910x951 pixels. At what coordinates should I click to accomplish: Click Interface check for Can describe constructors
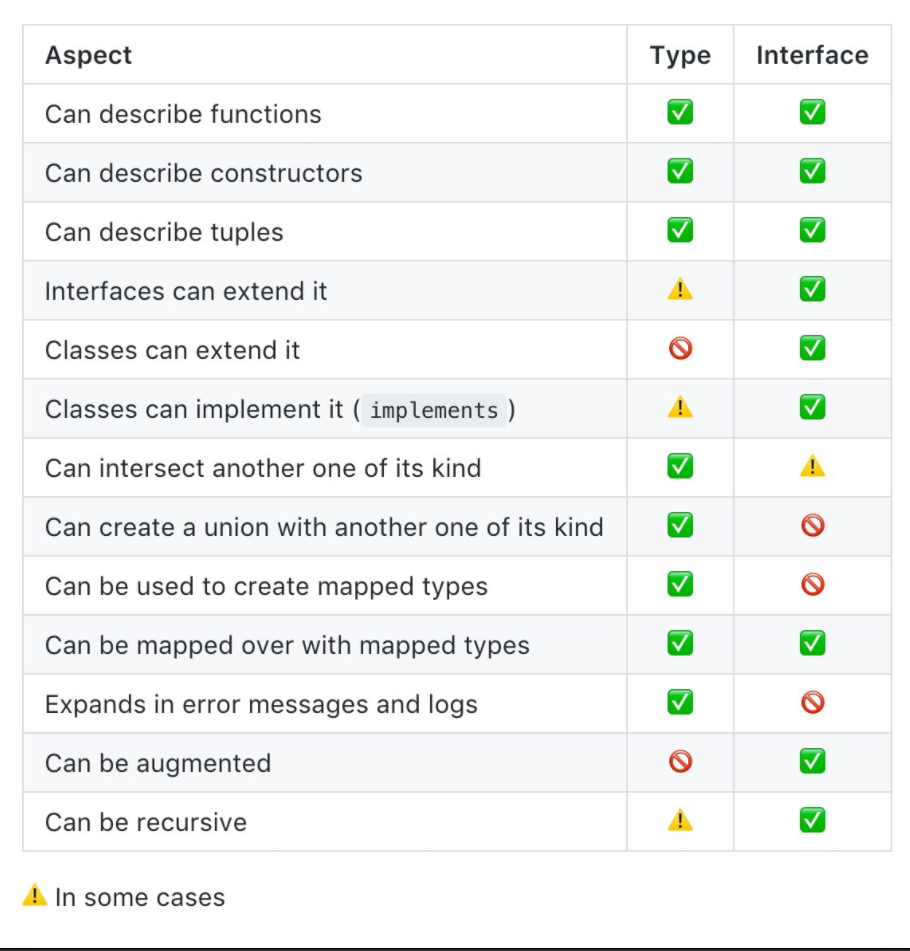click(x=812, y=172)
